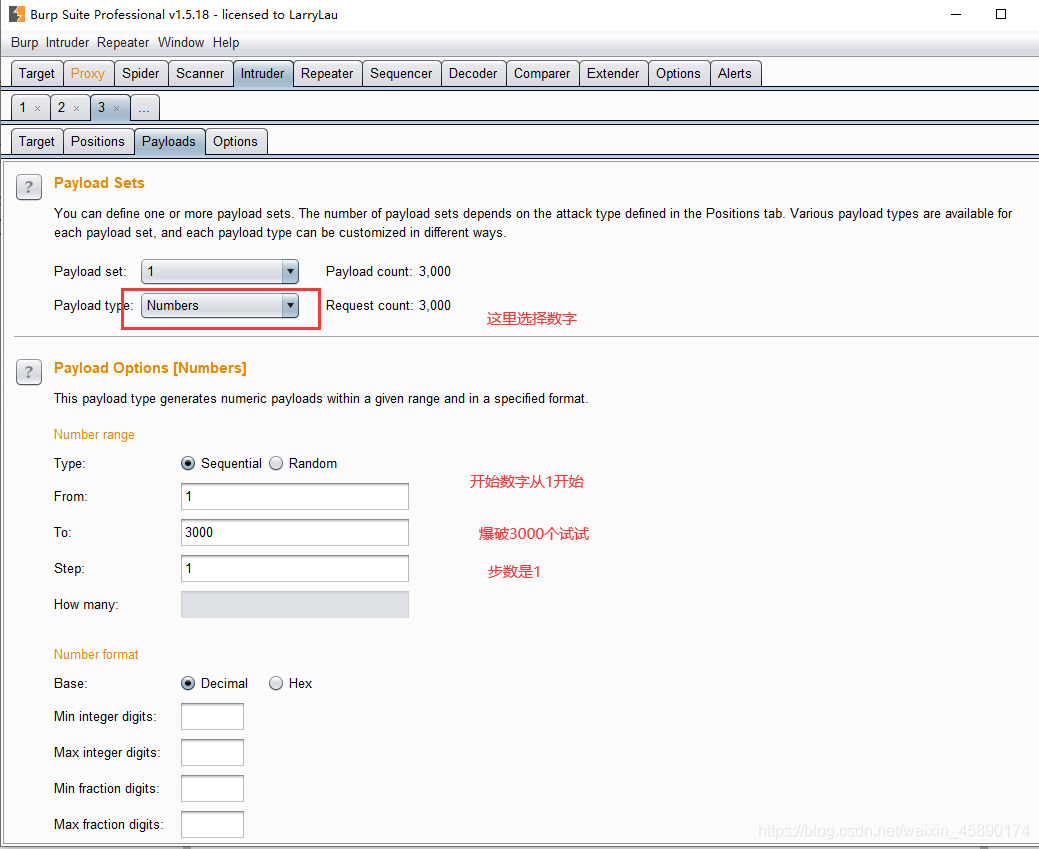Click the disabled How many field
1039x849 pixels.
point(295,604)
